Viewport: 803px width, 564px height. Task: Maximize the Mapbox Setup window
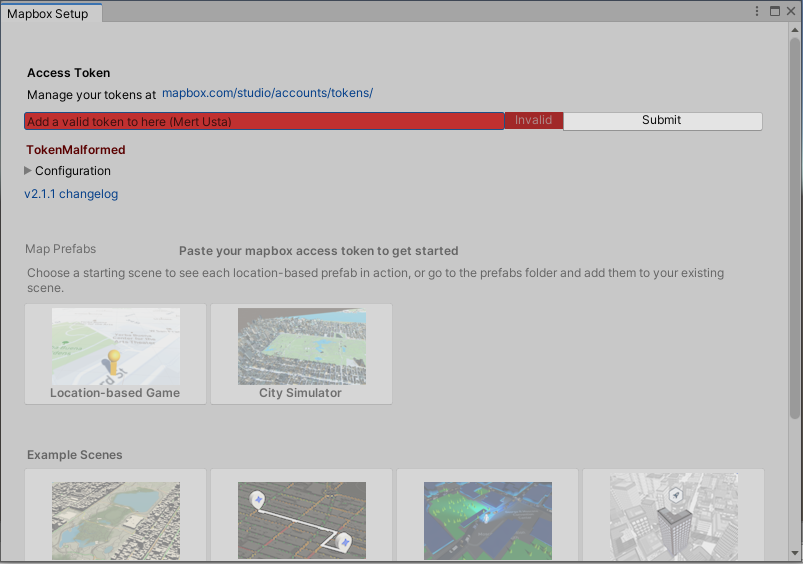tap(775, 11)
